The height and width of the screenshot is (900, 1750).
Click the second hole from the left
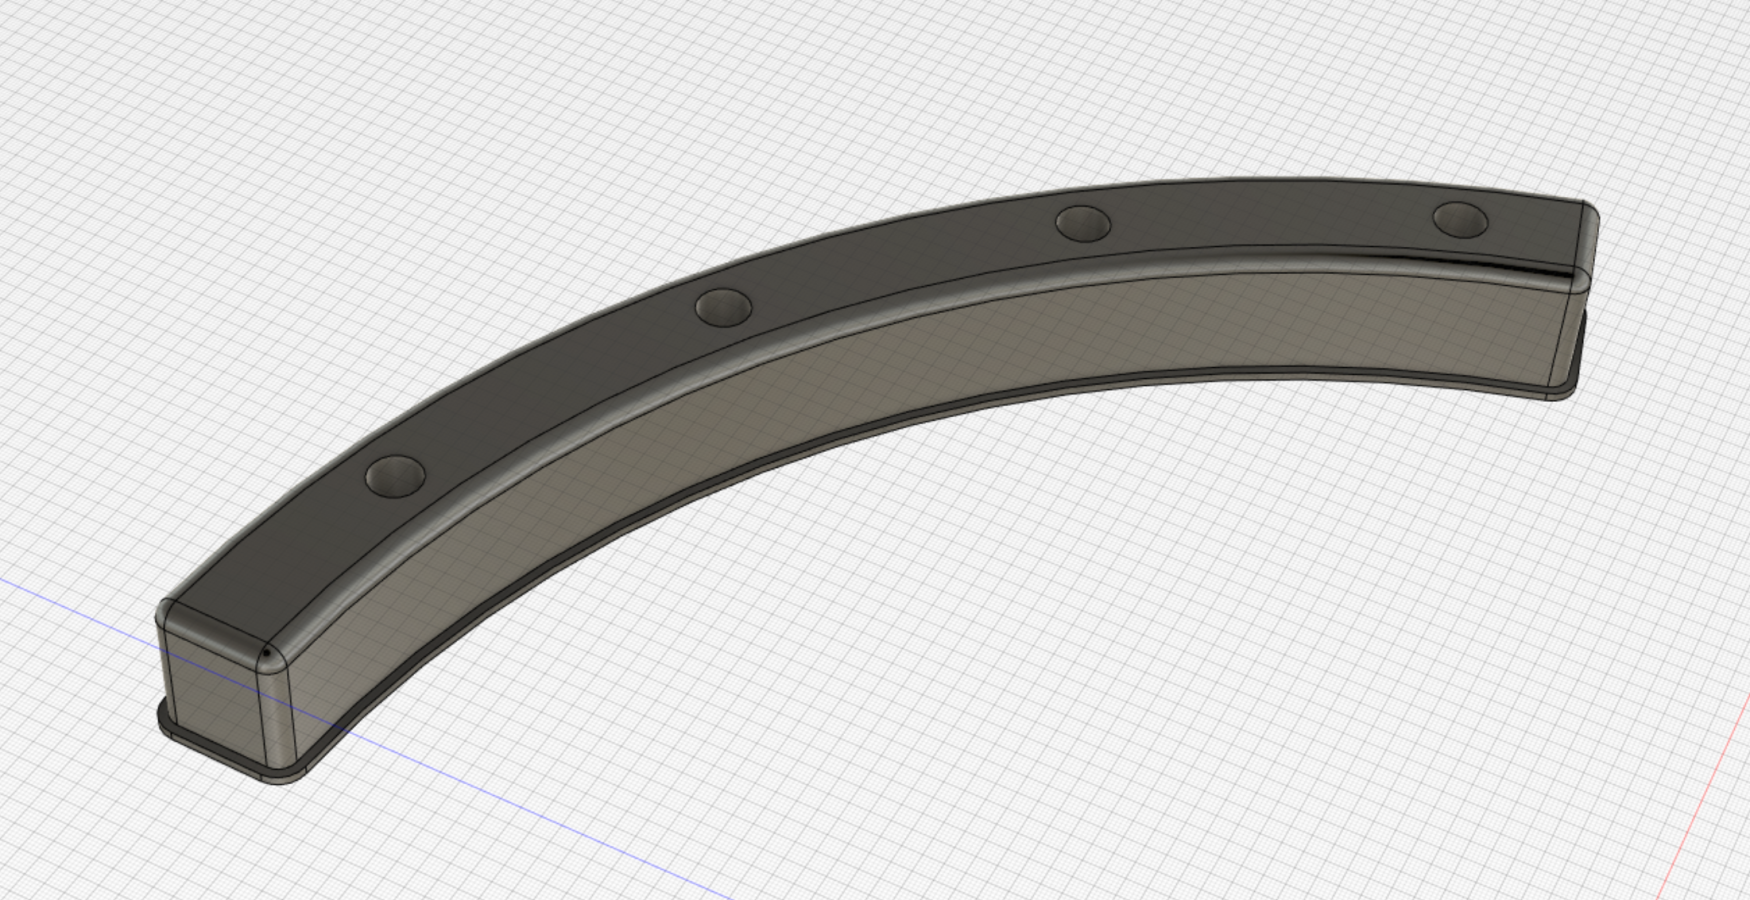(723, 307)
